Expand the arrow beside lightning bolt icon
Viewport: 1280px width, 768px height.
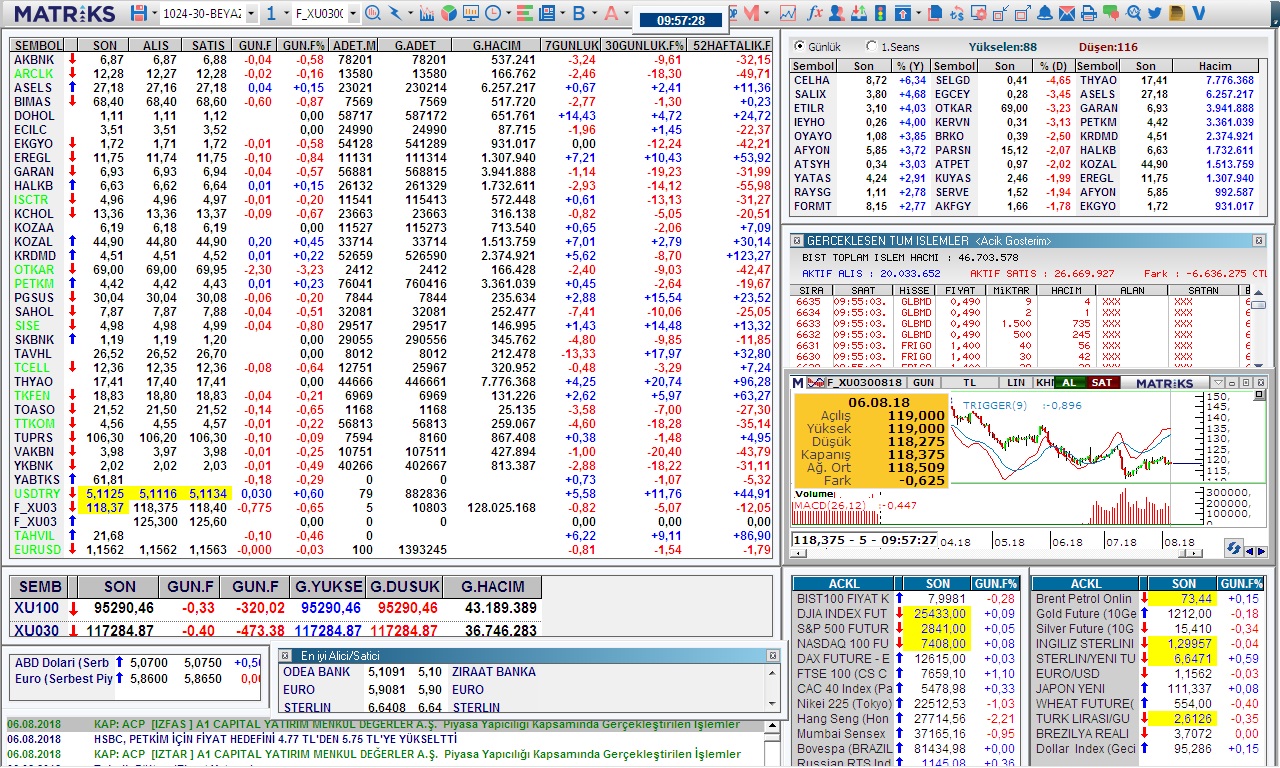click(410, 13)
